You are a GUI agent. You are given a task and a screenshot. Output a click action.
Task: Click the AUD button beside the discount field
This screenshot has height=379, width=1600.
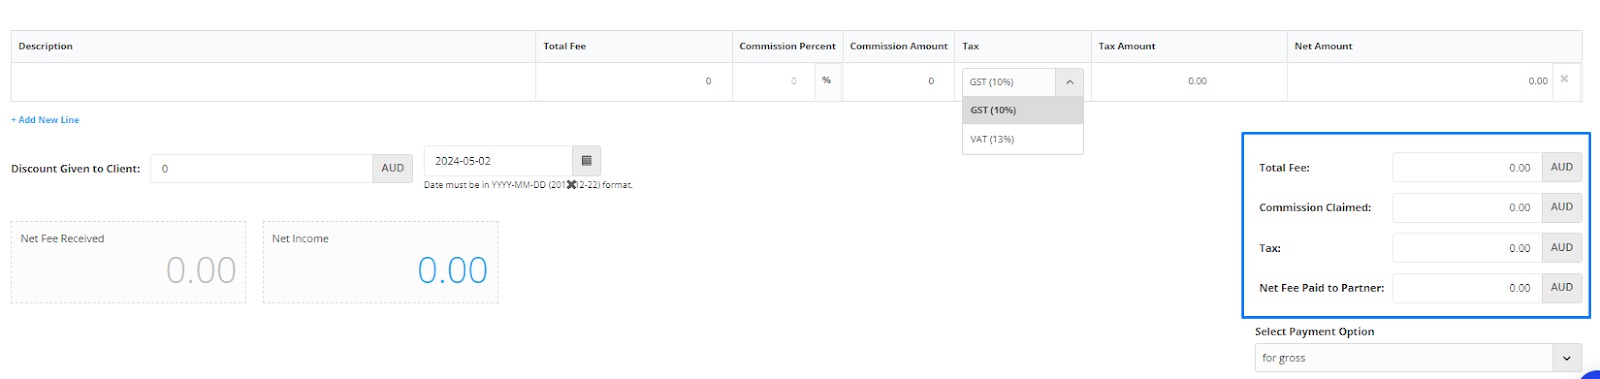pyautogui.click(x=393, y=168)
